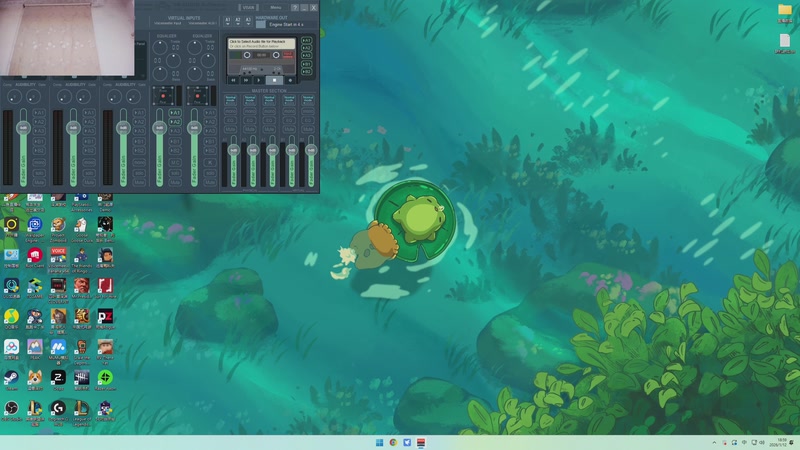Enable A1 on first hardware input strip
Screen dimensions: 800x450
point(39,113)
